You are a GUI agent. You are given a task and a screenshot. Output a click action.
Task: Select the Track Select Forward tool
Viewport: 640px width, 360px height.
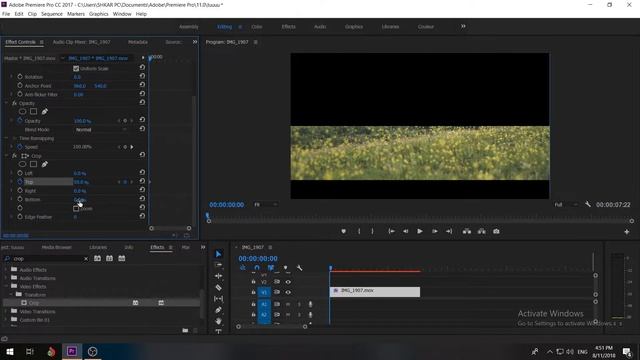218,265
